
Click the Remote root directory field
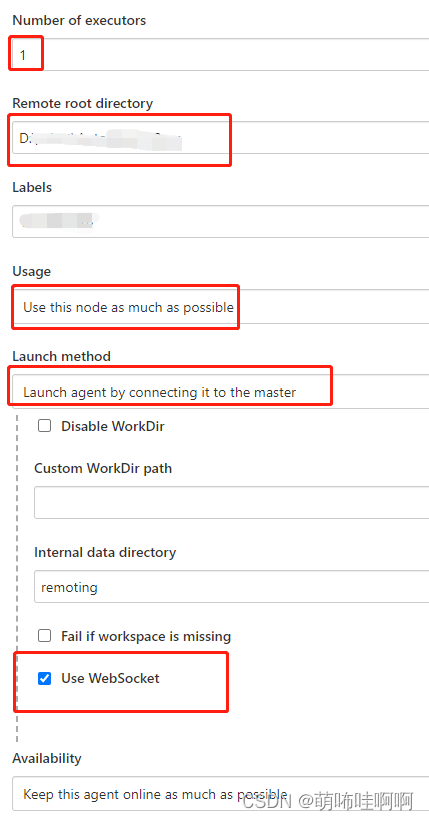(x=220, y=138)
